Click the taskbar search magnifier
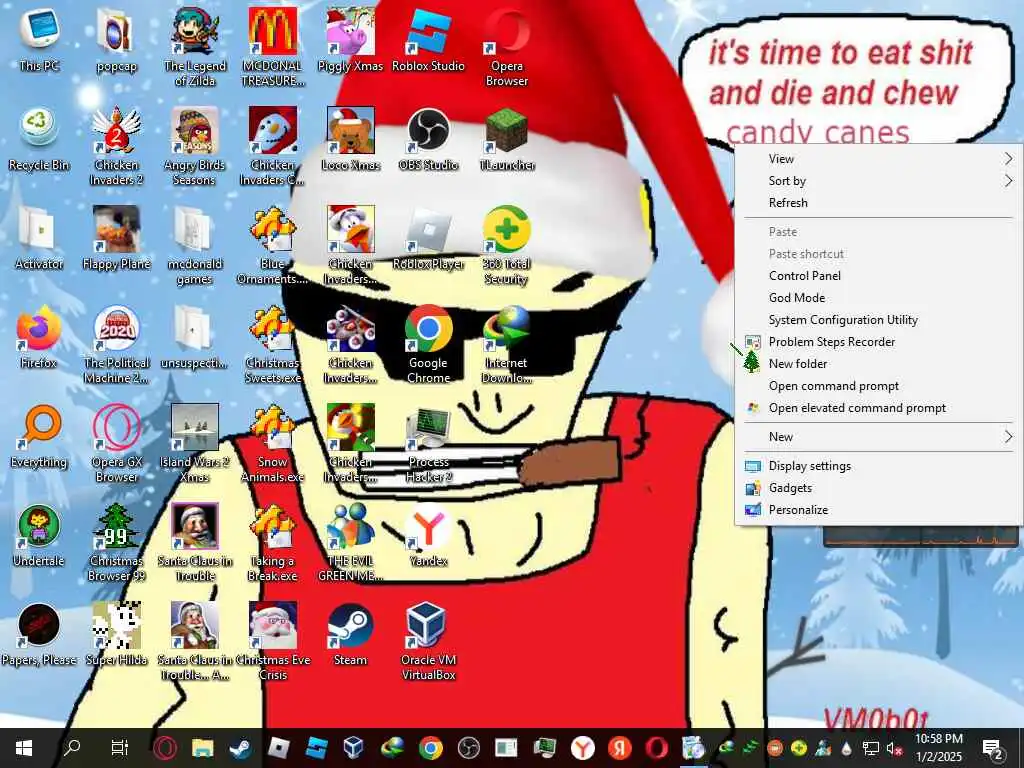Viewport: 1024px width, 768px height. click(72, 748)
